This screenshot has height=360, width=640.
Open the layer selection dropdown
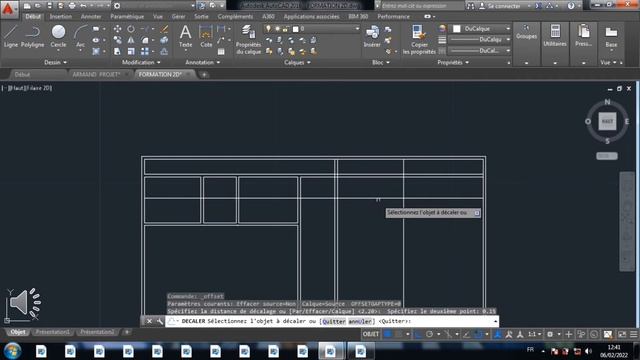pyautogui.click(x=312, y=29)
